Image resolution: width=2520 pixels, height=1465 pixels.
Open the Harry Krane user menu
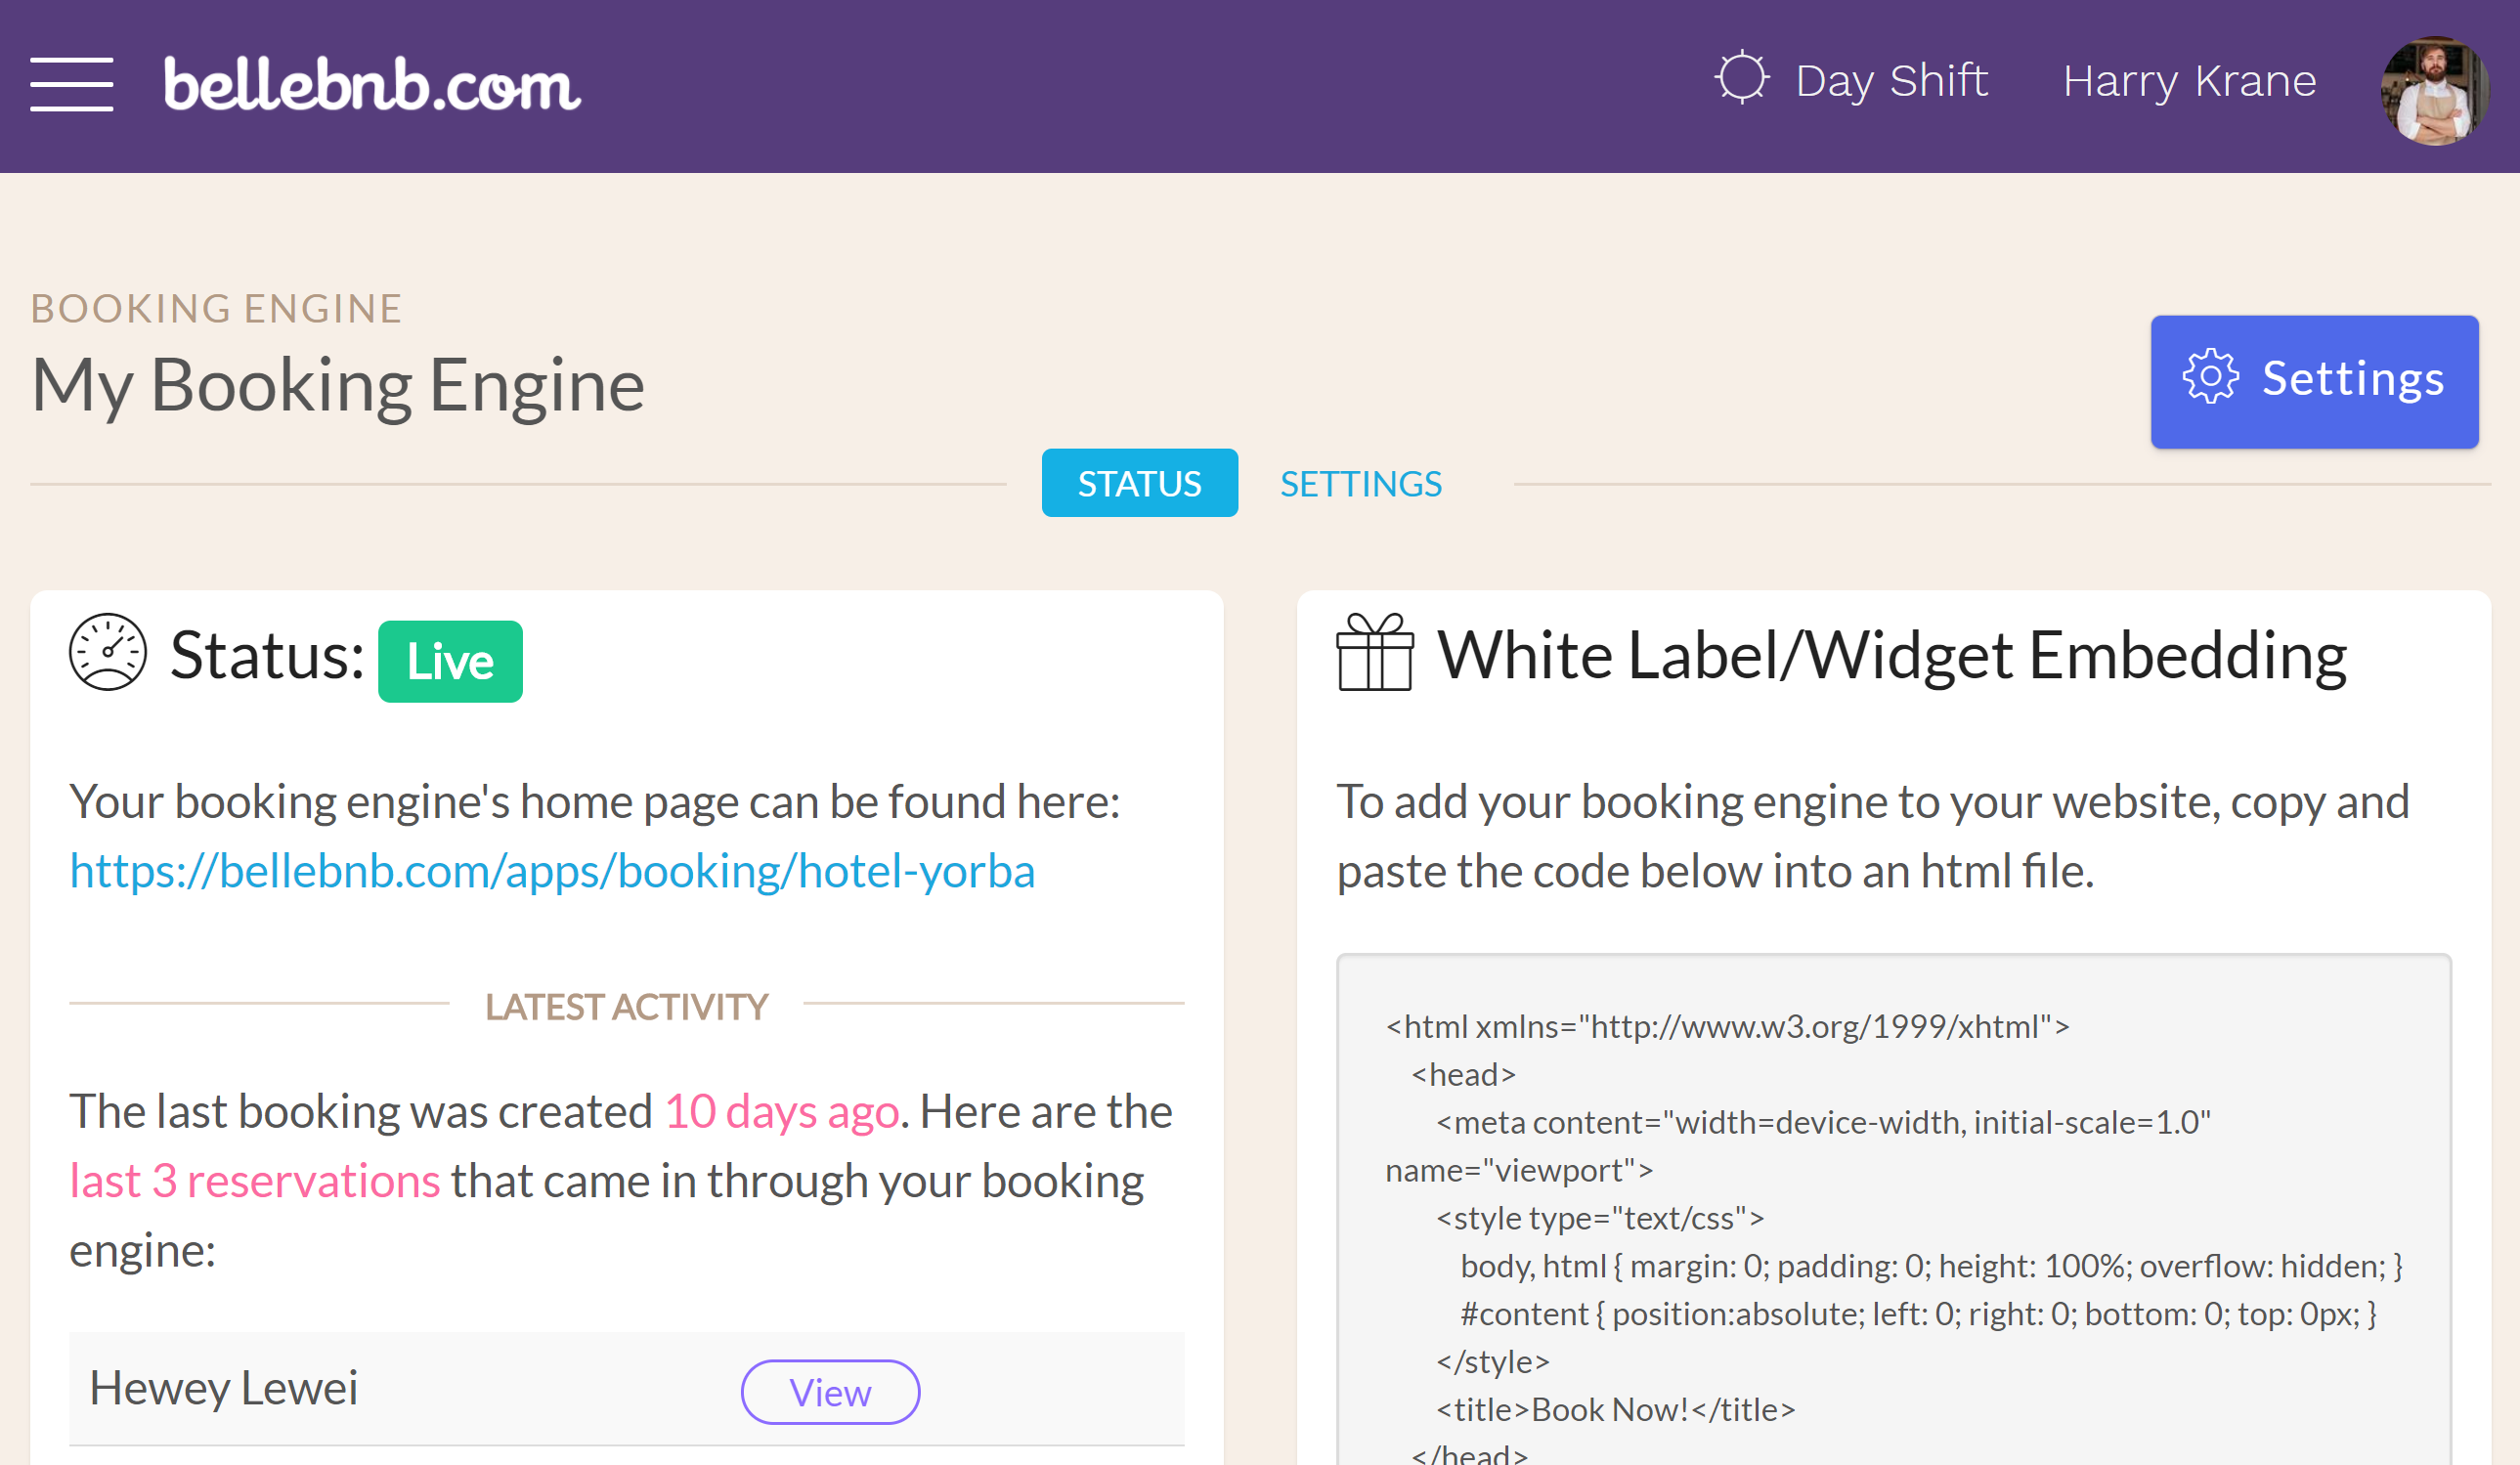2189,80
